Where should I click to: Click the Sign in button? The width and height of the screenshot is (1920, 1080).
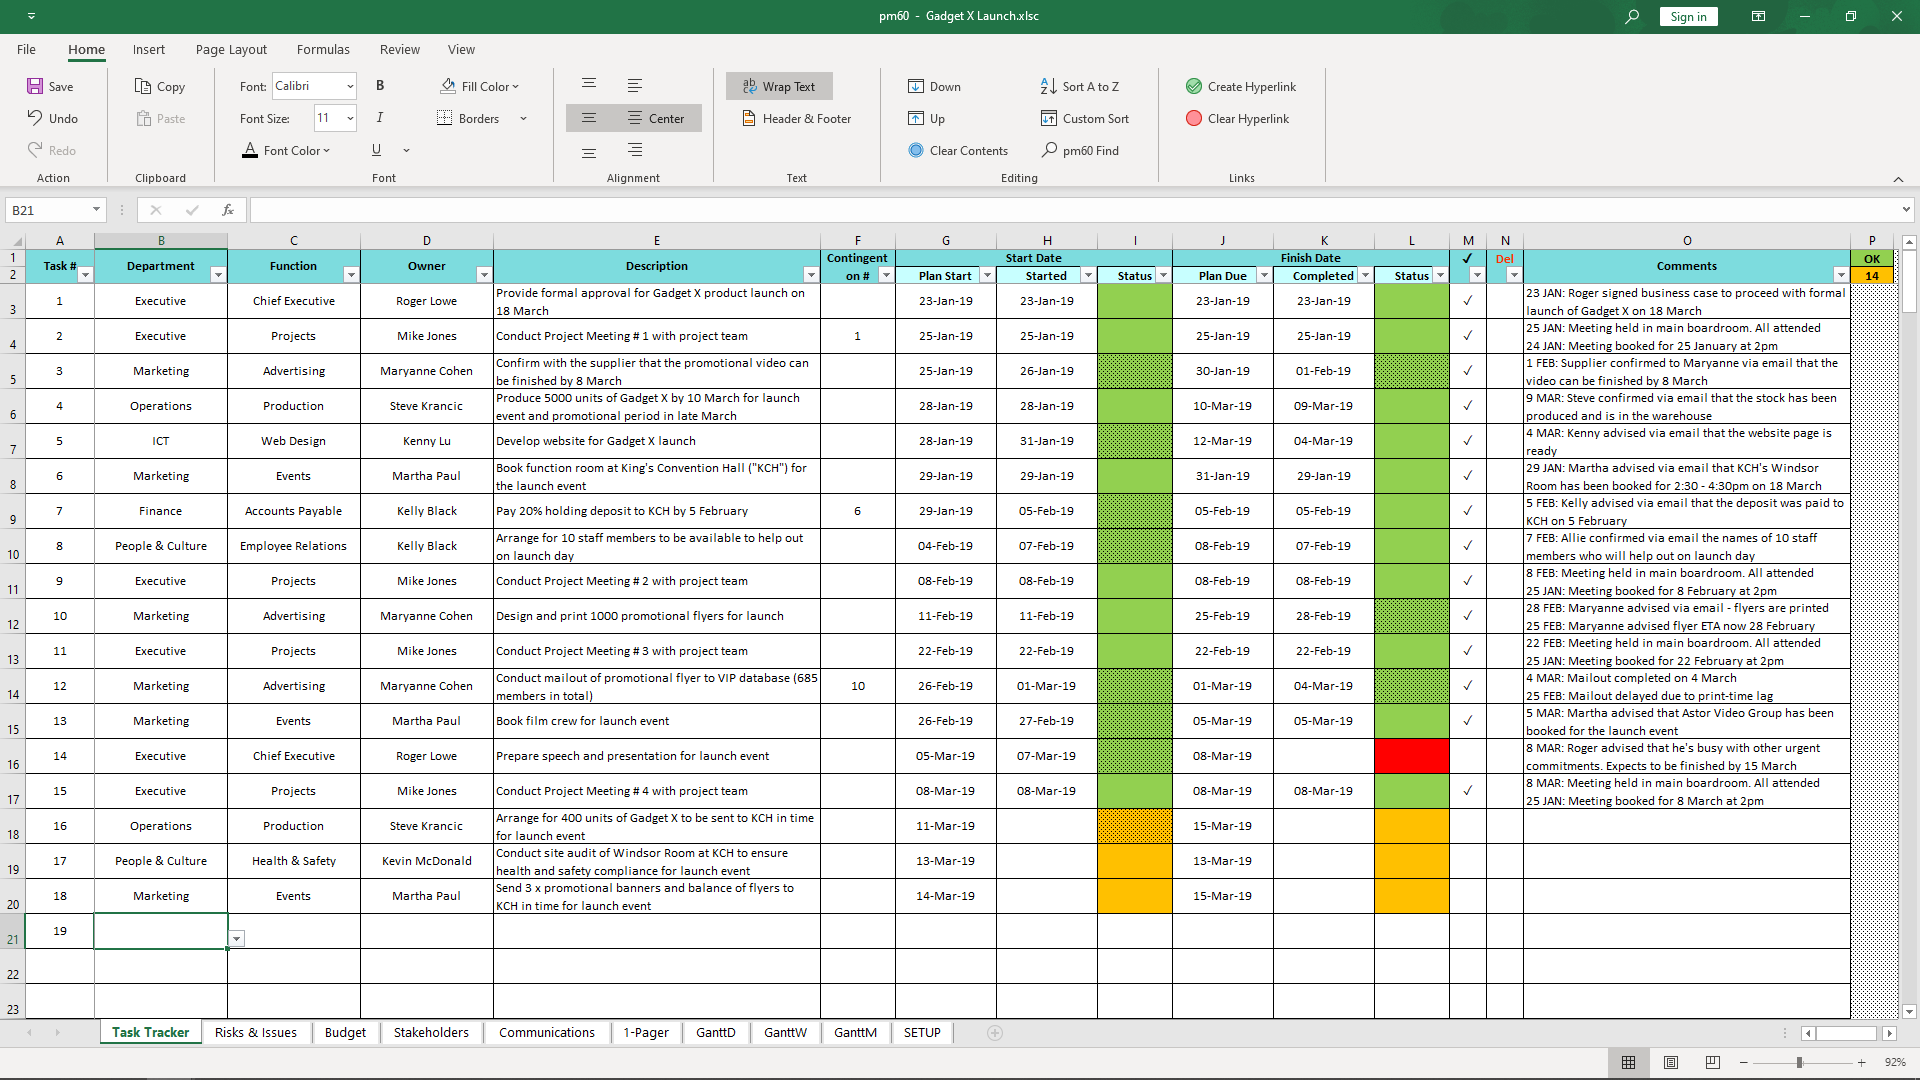tap(1688, 16)
